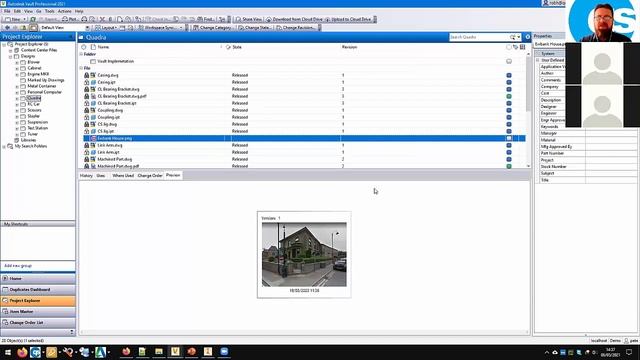This screenshot has width=640, height=360.
Task: Click the Share View button
Action: 249,19
